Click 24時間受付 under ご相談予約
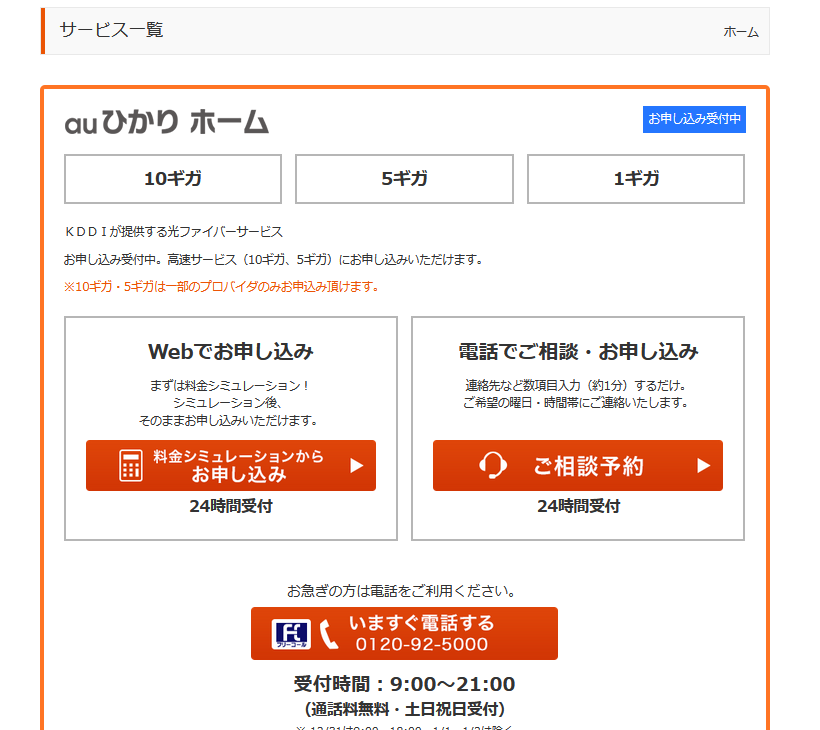820x730 pixels. (x=578, y=506)
